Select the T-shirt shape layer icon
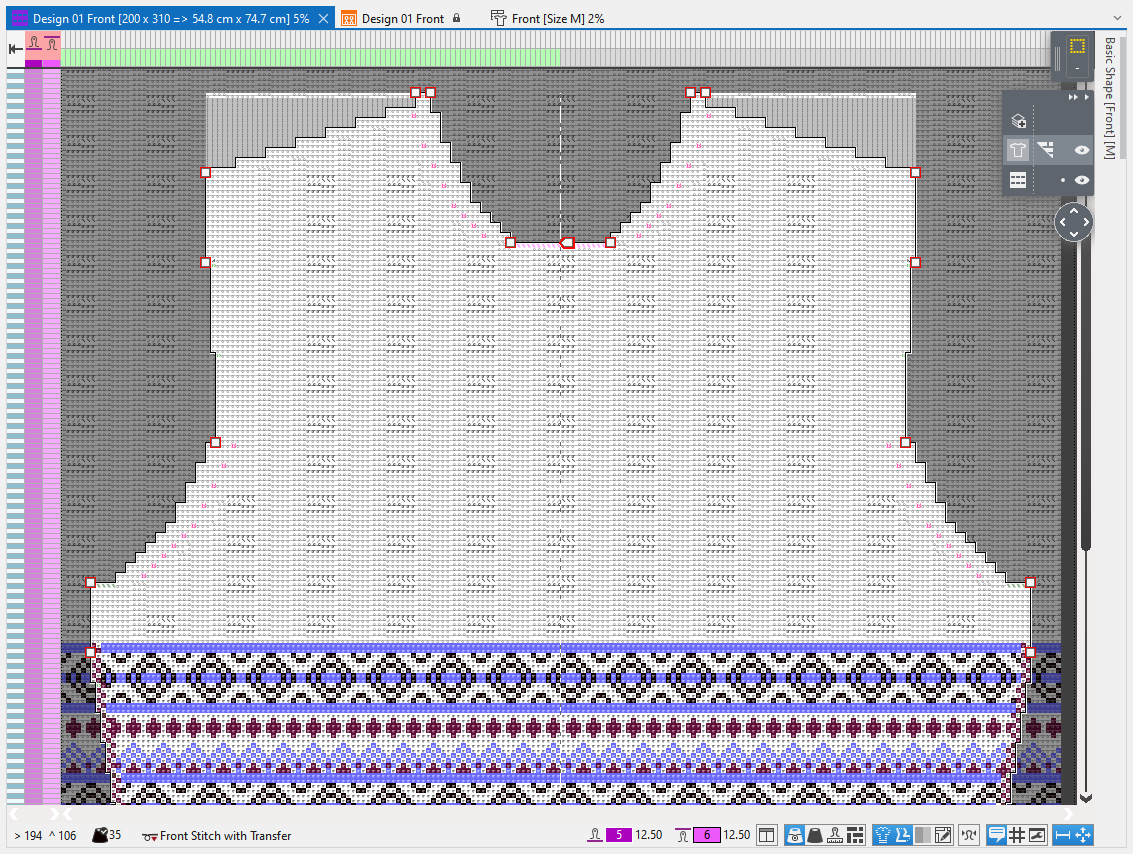The image size is (1133, 854). pos(1018,150)
